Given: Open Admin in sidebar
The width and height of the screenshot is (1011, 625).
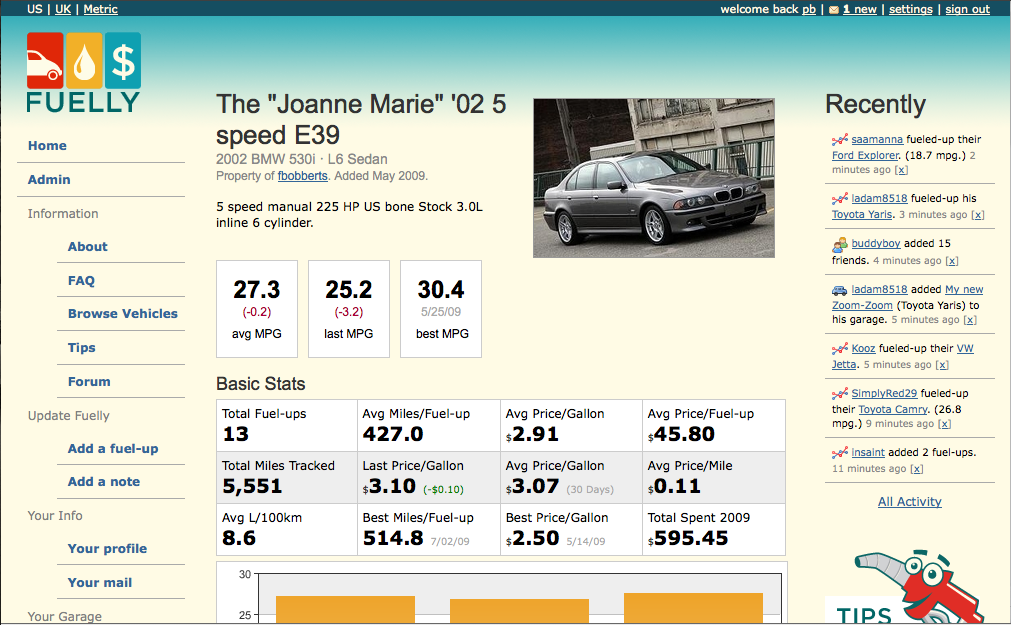Looking at the screenshot, I should click(49, 180).
